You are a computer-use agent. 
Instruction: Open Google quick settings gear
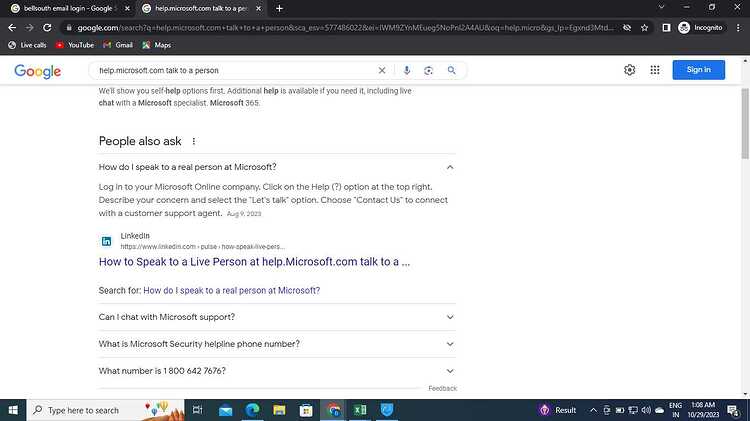pos(629,70)
